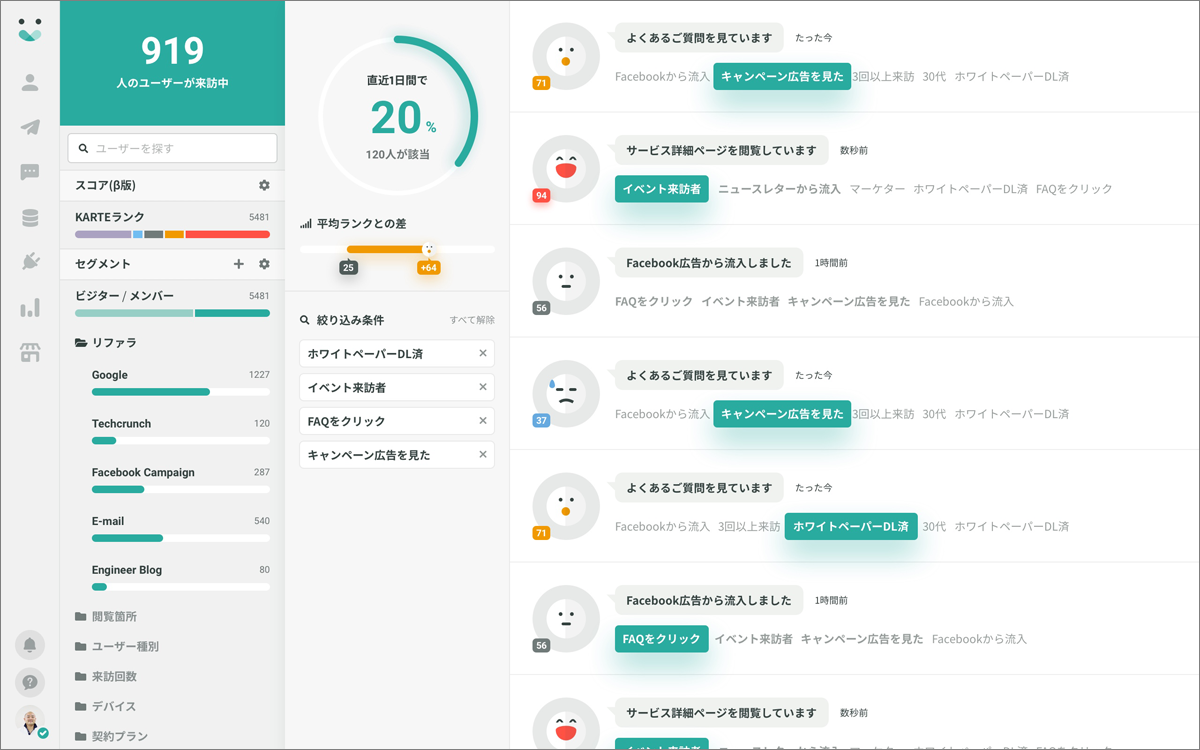The width and height of the screenshot is (1200, 750).
Task: Select the Google referrer segment
Action: [181, 383]
